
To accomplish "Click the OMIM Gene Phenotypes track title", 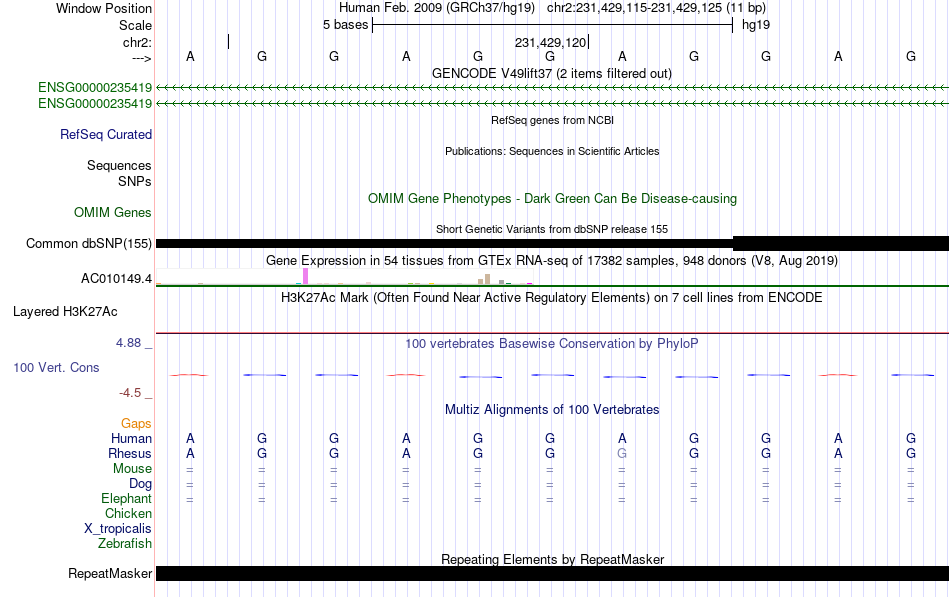I will point(552,199).
